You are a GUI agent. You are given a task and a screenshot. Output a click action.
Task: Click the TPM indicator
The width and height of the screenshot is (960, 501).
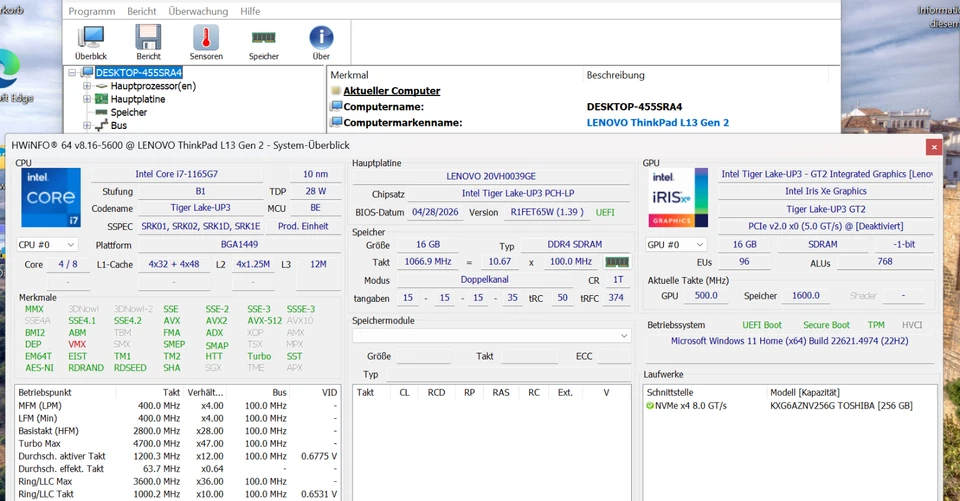point(876,325)
